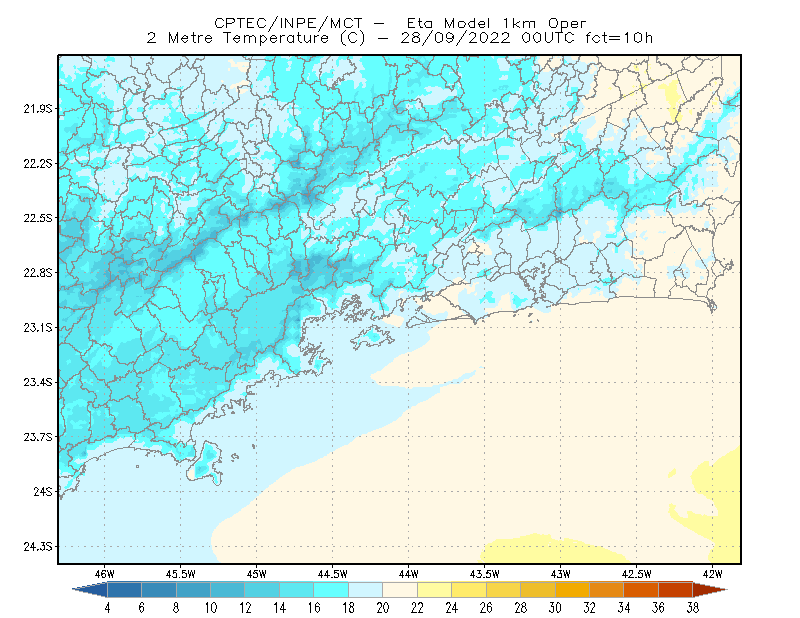Click the dark blue left arrow of colorbar
Image resolution: width=800 pixels, height=618 pixels.
pyautogui.click(x=90, y=590)
